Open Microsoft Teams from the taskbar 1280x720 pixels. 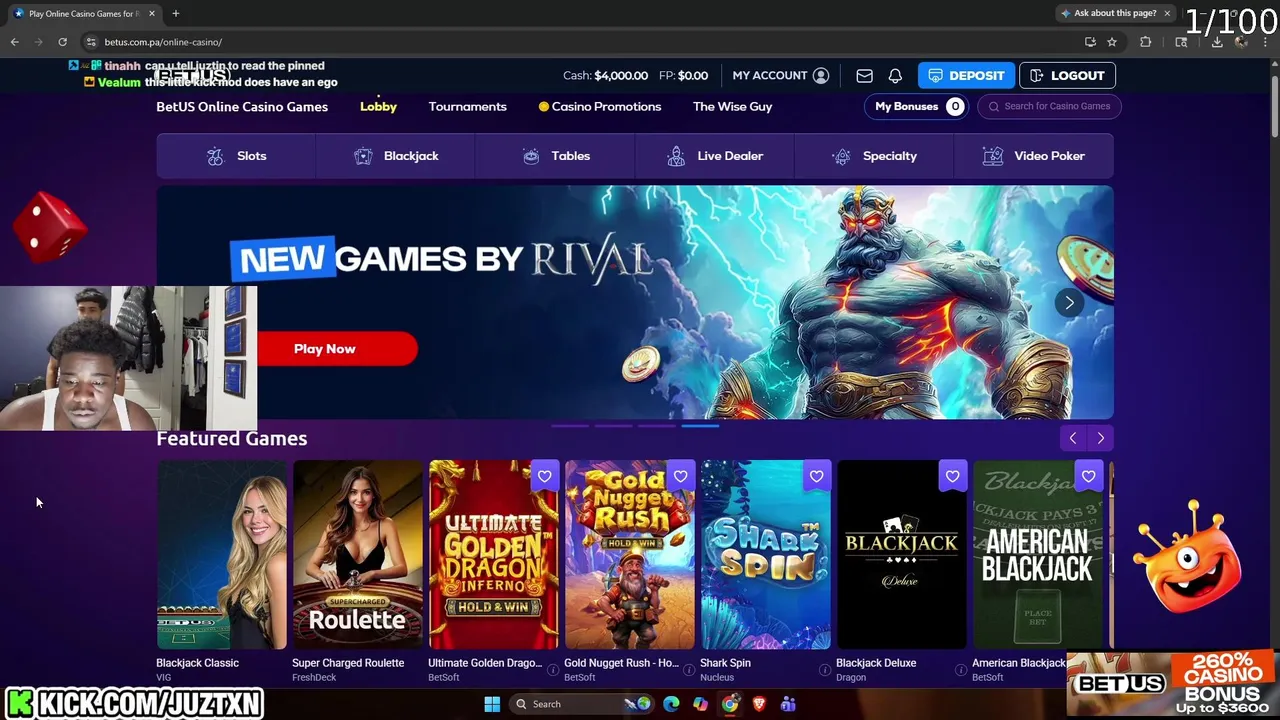[x=788, y=704]
